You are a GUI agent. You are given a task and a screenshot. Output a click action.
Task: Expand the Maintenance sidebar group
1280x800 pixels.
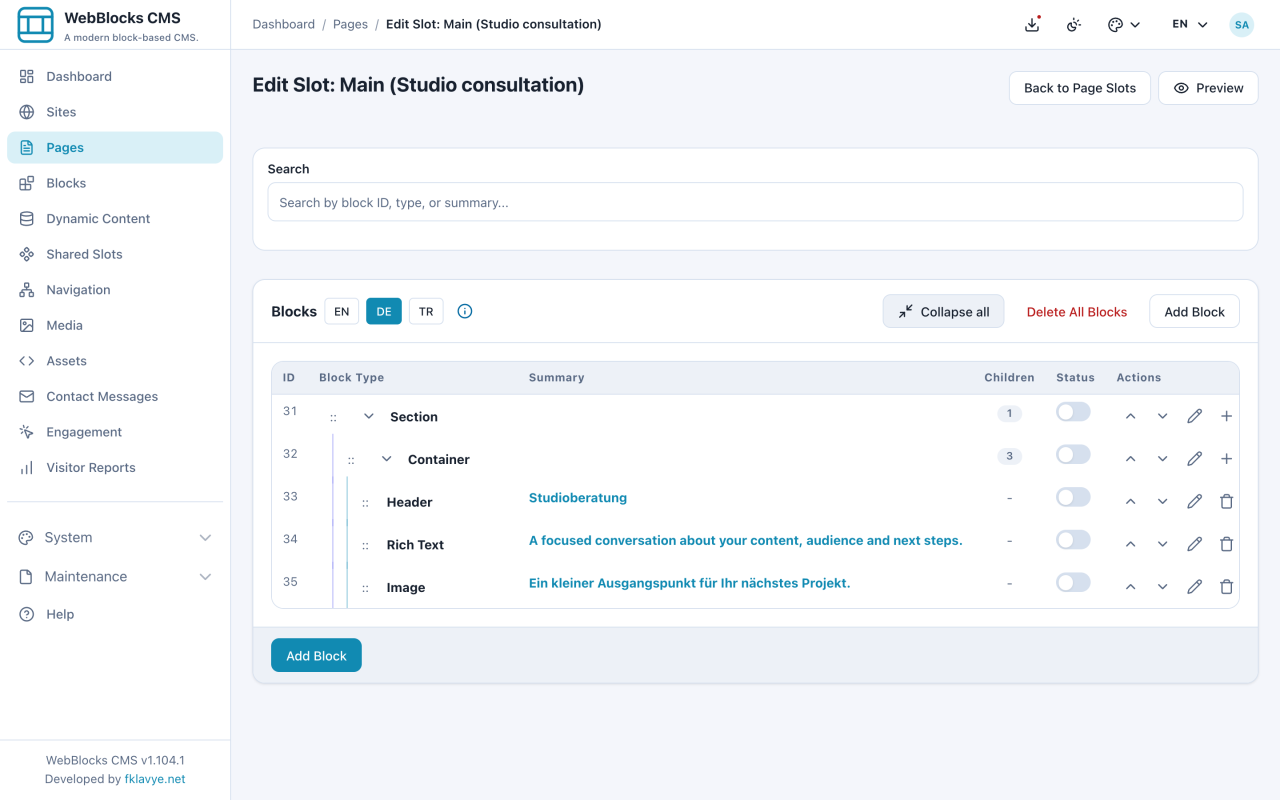point(115,576)
